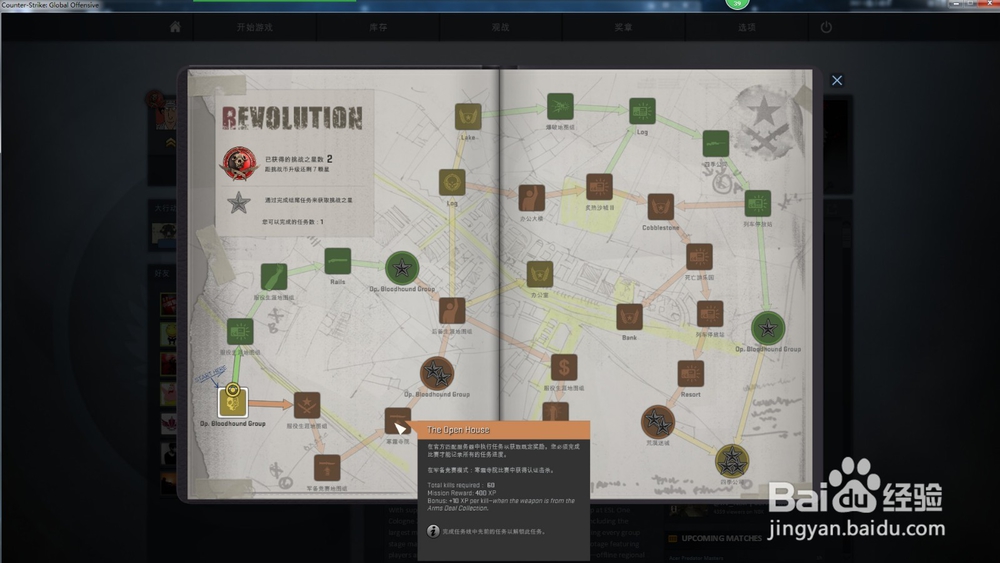Click the 您可以完成的任务数 : 1 text
The height and width of the screenshot is (563, 1000).
coord(293,222)
